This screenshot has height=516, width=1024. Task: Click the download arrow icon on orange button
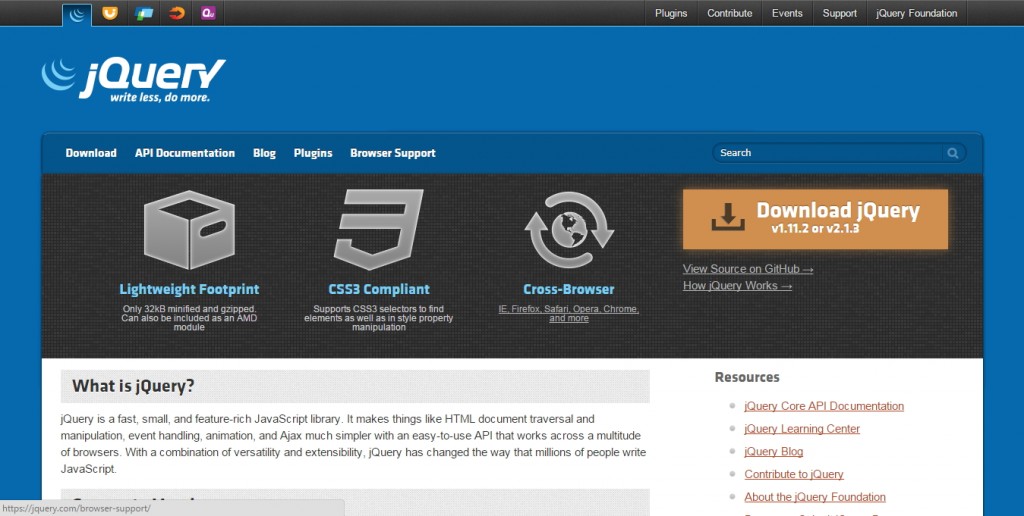pyautogui.click(x=728, y=216)
